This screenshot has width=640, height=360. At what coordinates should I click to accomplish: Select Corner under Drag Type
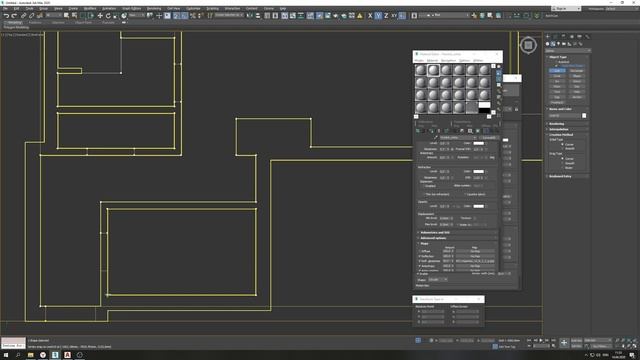click(562, 158)
